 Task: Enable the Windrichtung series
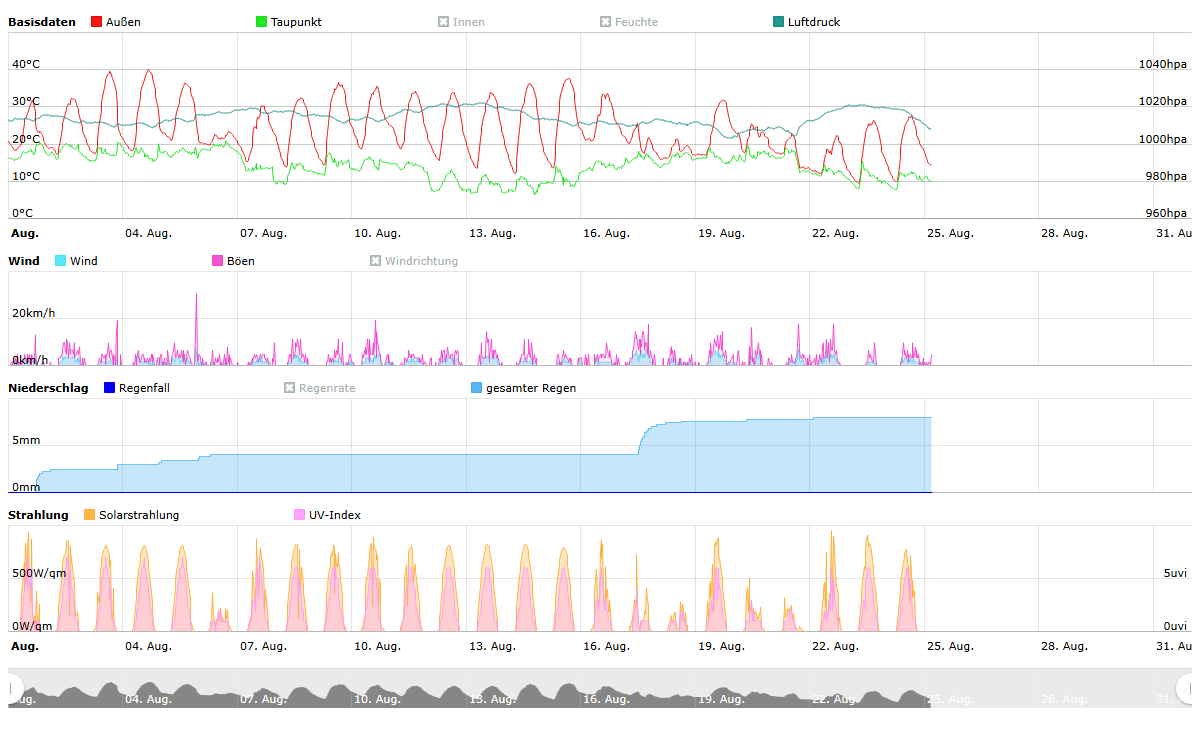414,261
